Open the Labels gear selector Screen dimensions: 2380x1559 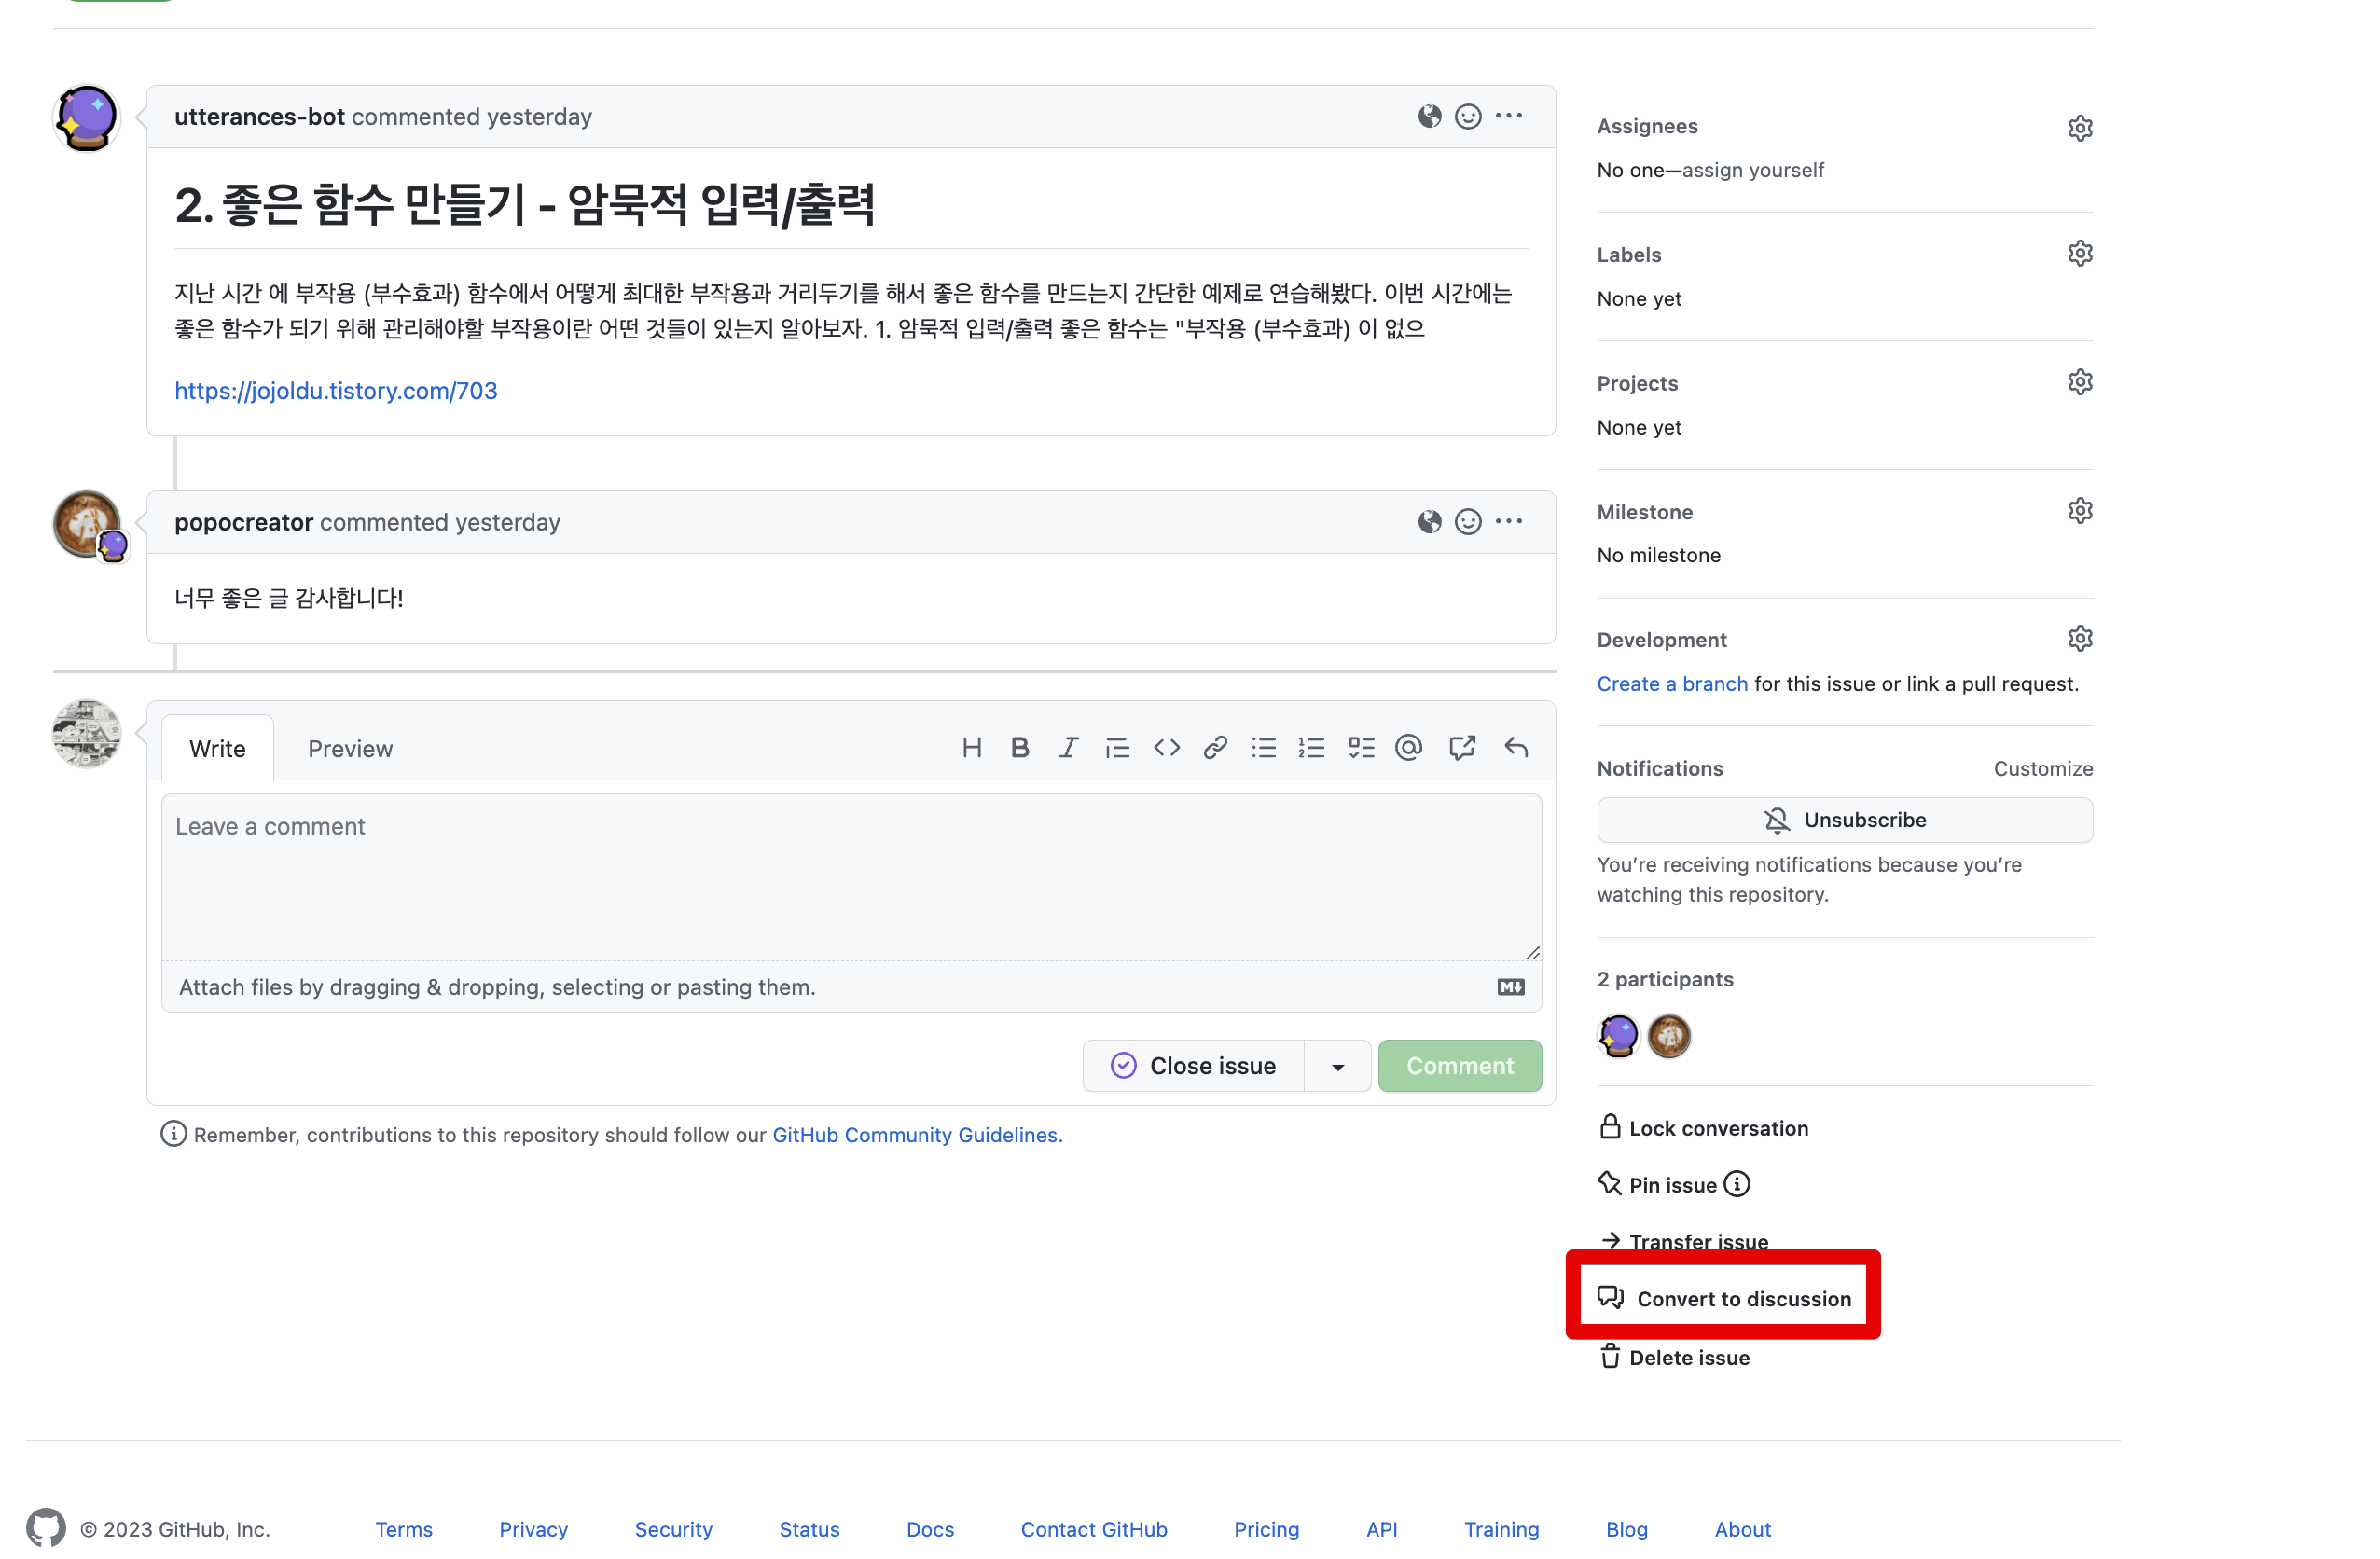click(x=2079, y=254)
